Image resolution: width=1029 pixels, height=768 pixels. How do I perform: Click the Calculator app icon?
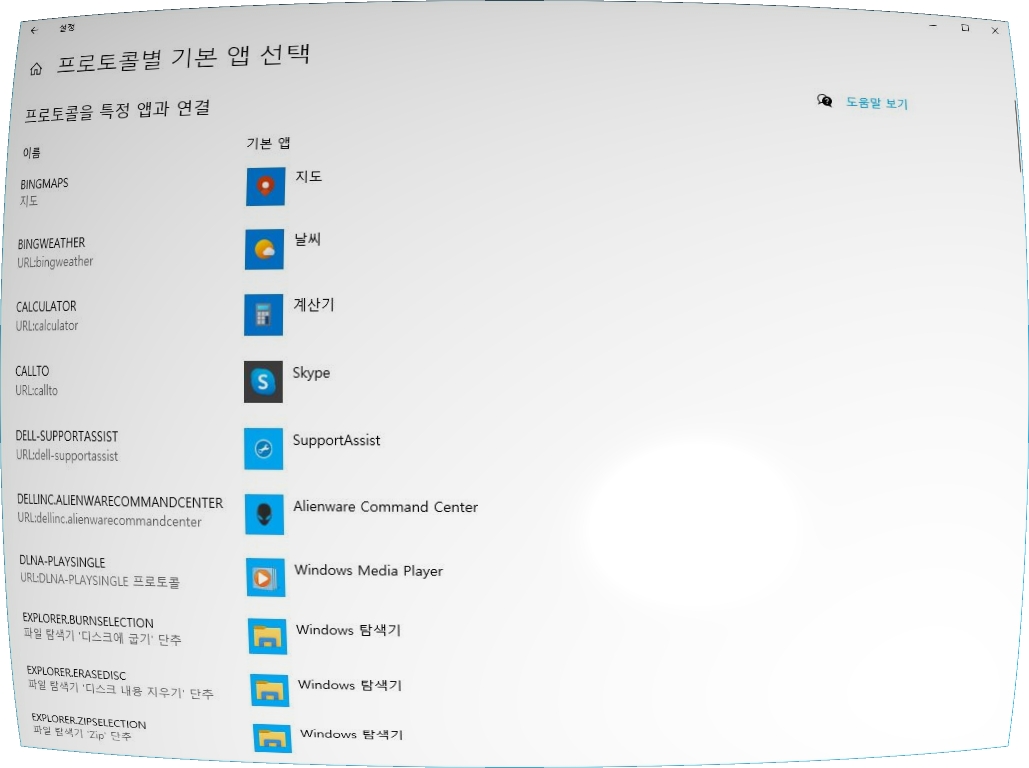click(264, 315)
